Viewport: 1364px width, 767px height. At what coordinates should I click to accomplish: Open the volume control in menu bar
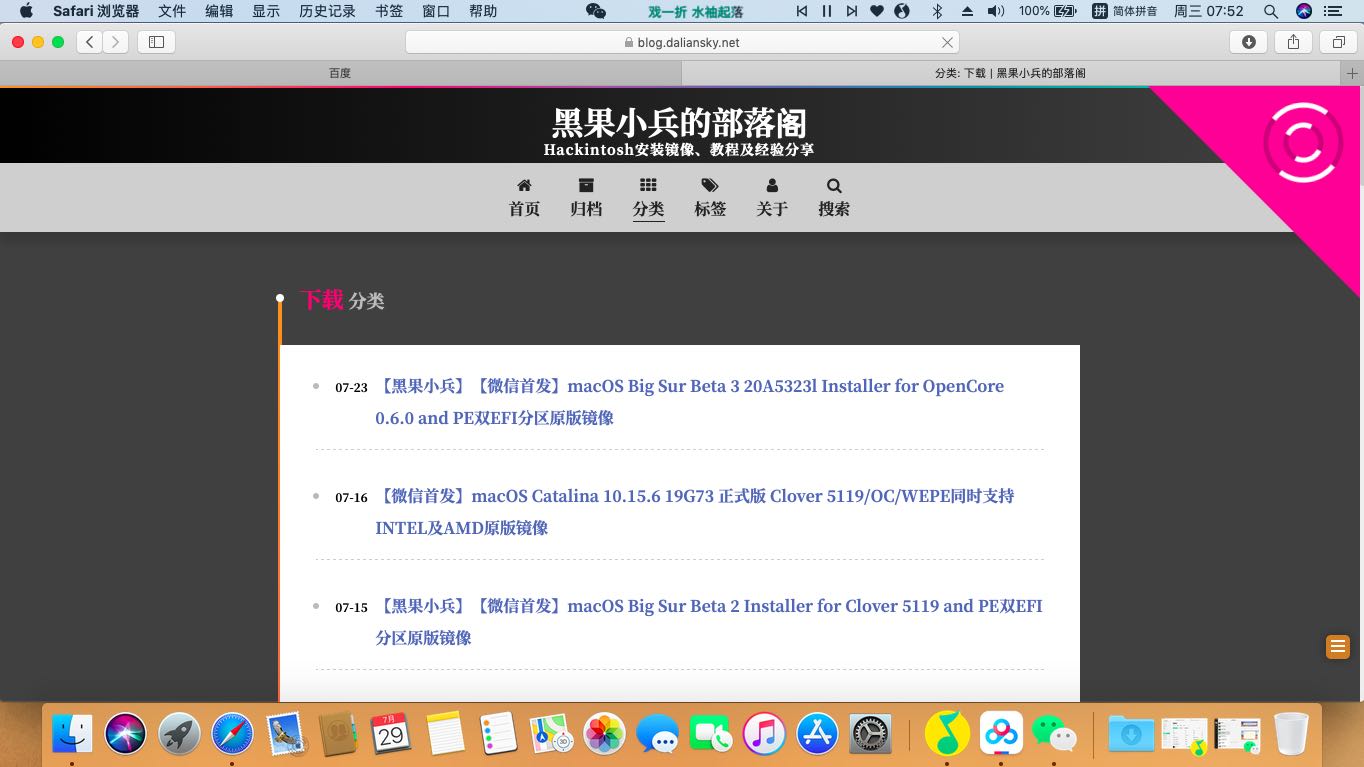(x=996, y=11)
